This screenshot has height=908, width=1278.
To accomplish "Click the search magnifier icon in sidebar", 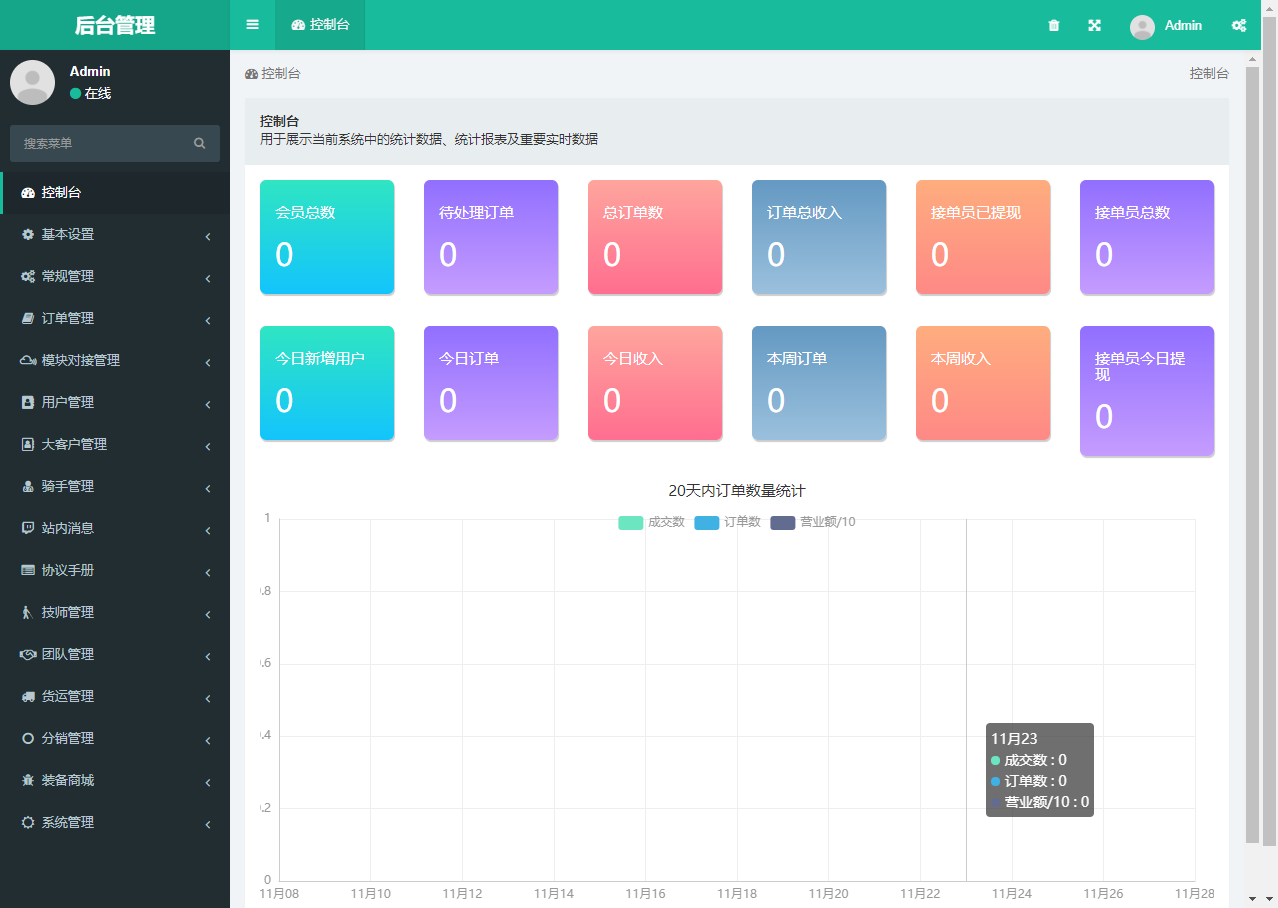I will click(x=200, y=144).
